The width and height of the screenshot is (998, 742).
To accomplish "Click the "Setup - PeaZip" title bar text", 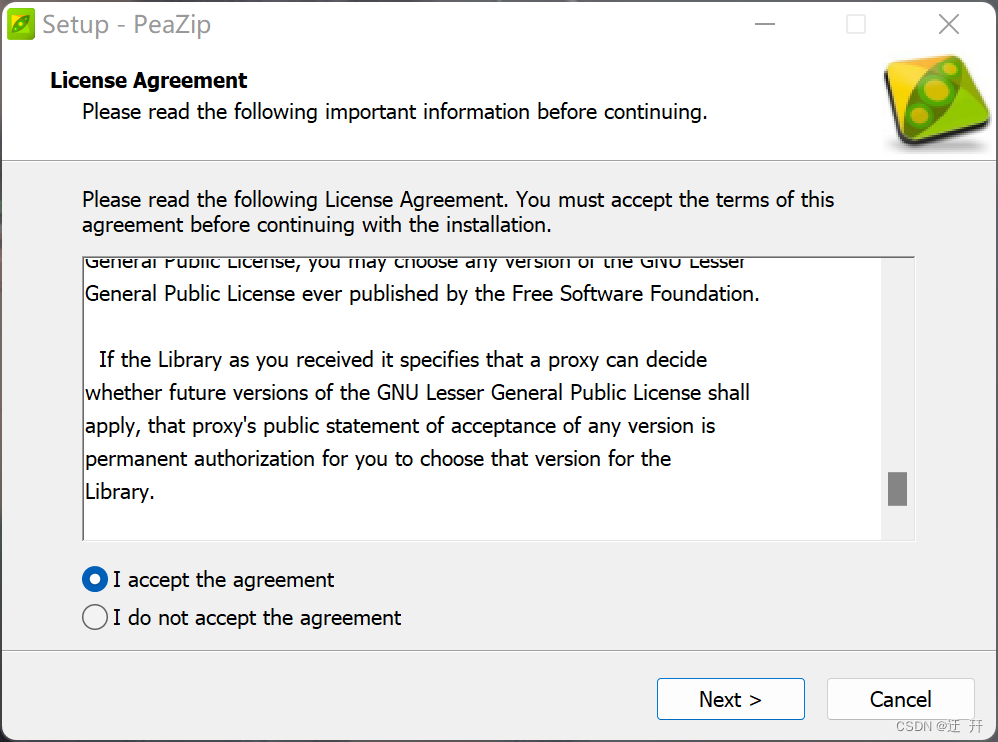I will tap(126, 25).
